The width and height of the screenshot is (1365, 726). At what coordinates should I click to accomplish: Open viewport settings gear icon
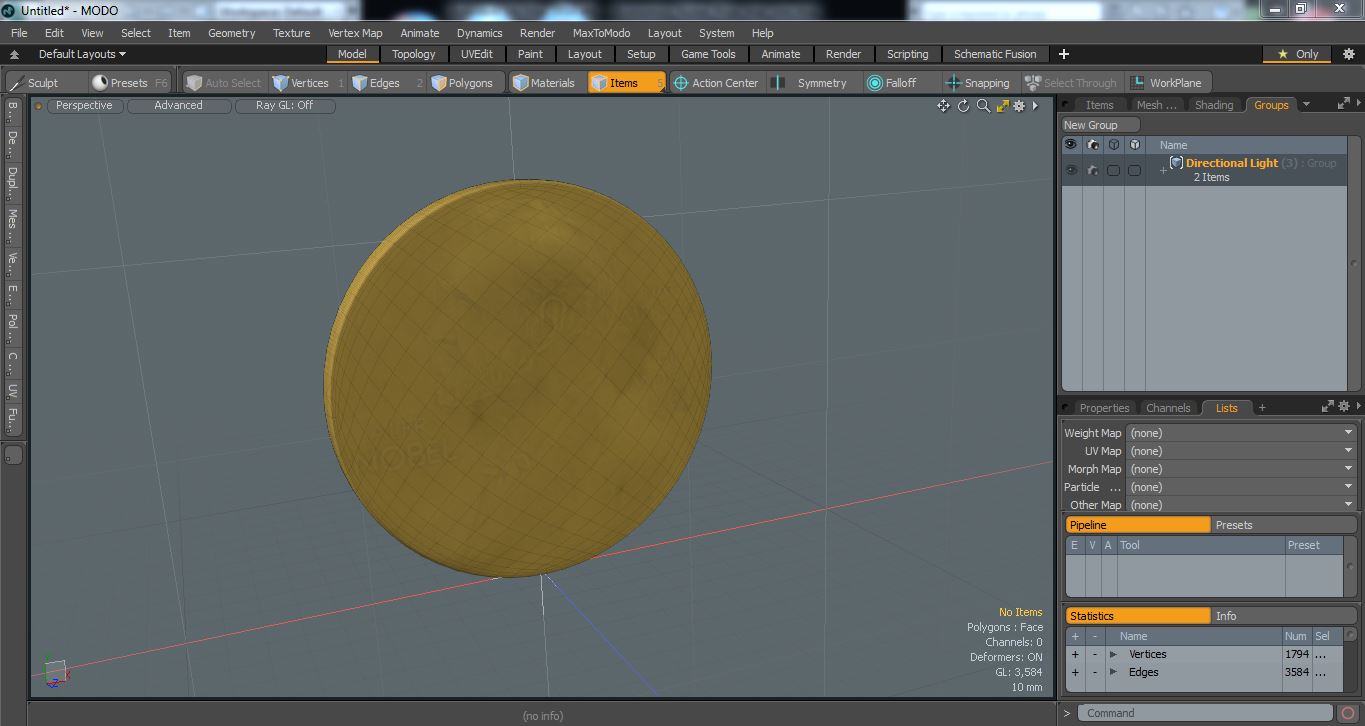pos(1019,105)
